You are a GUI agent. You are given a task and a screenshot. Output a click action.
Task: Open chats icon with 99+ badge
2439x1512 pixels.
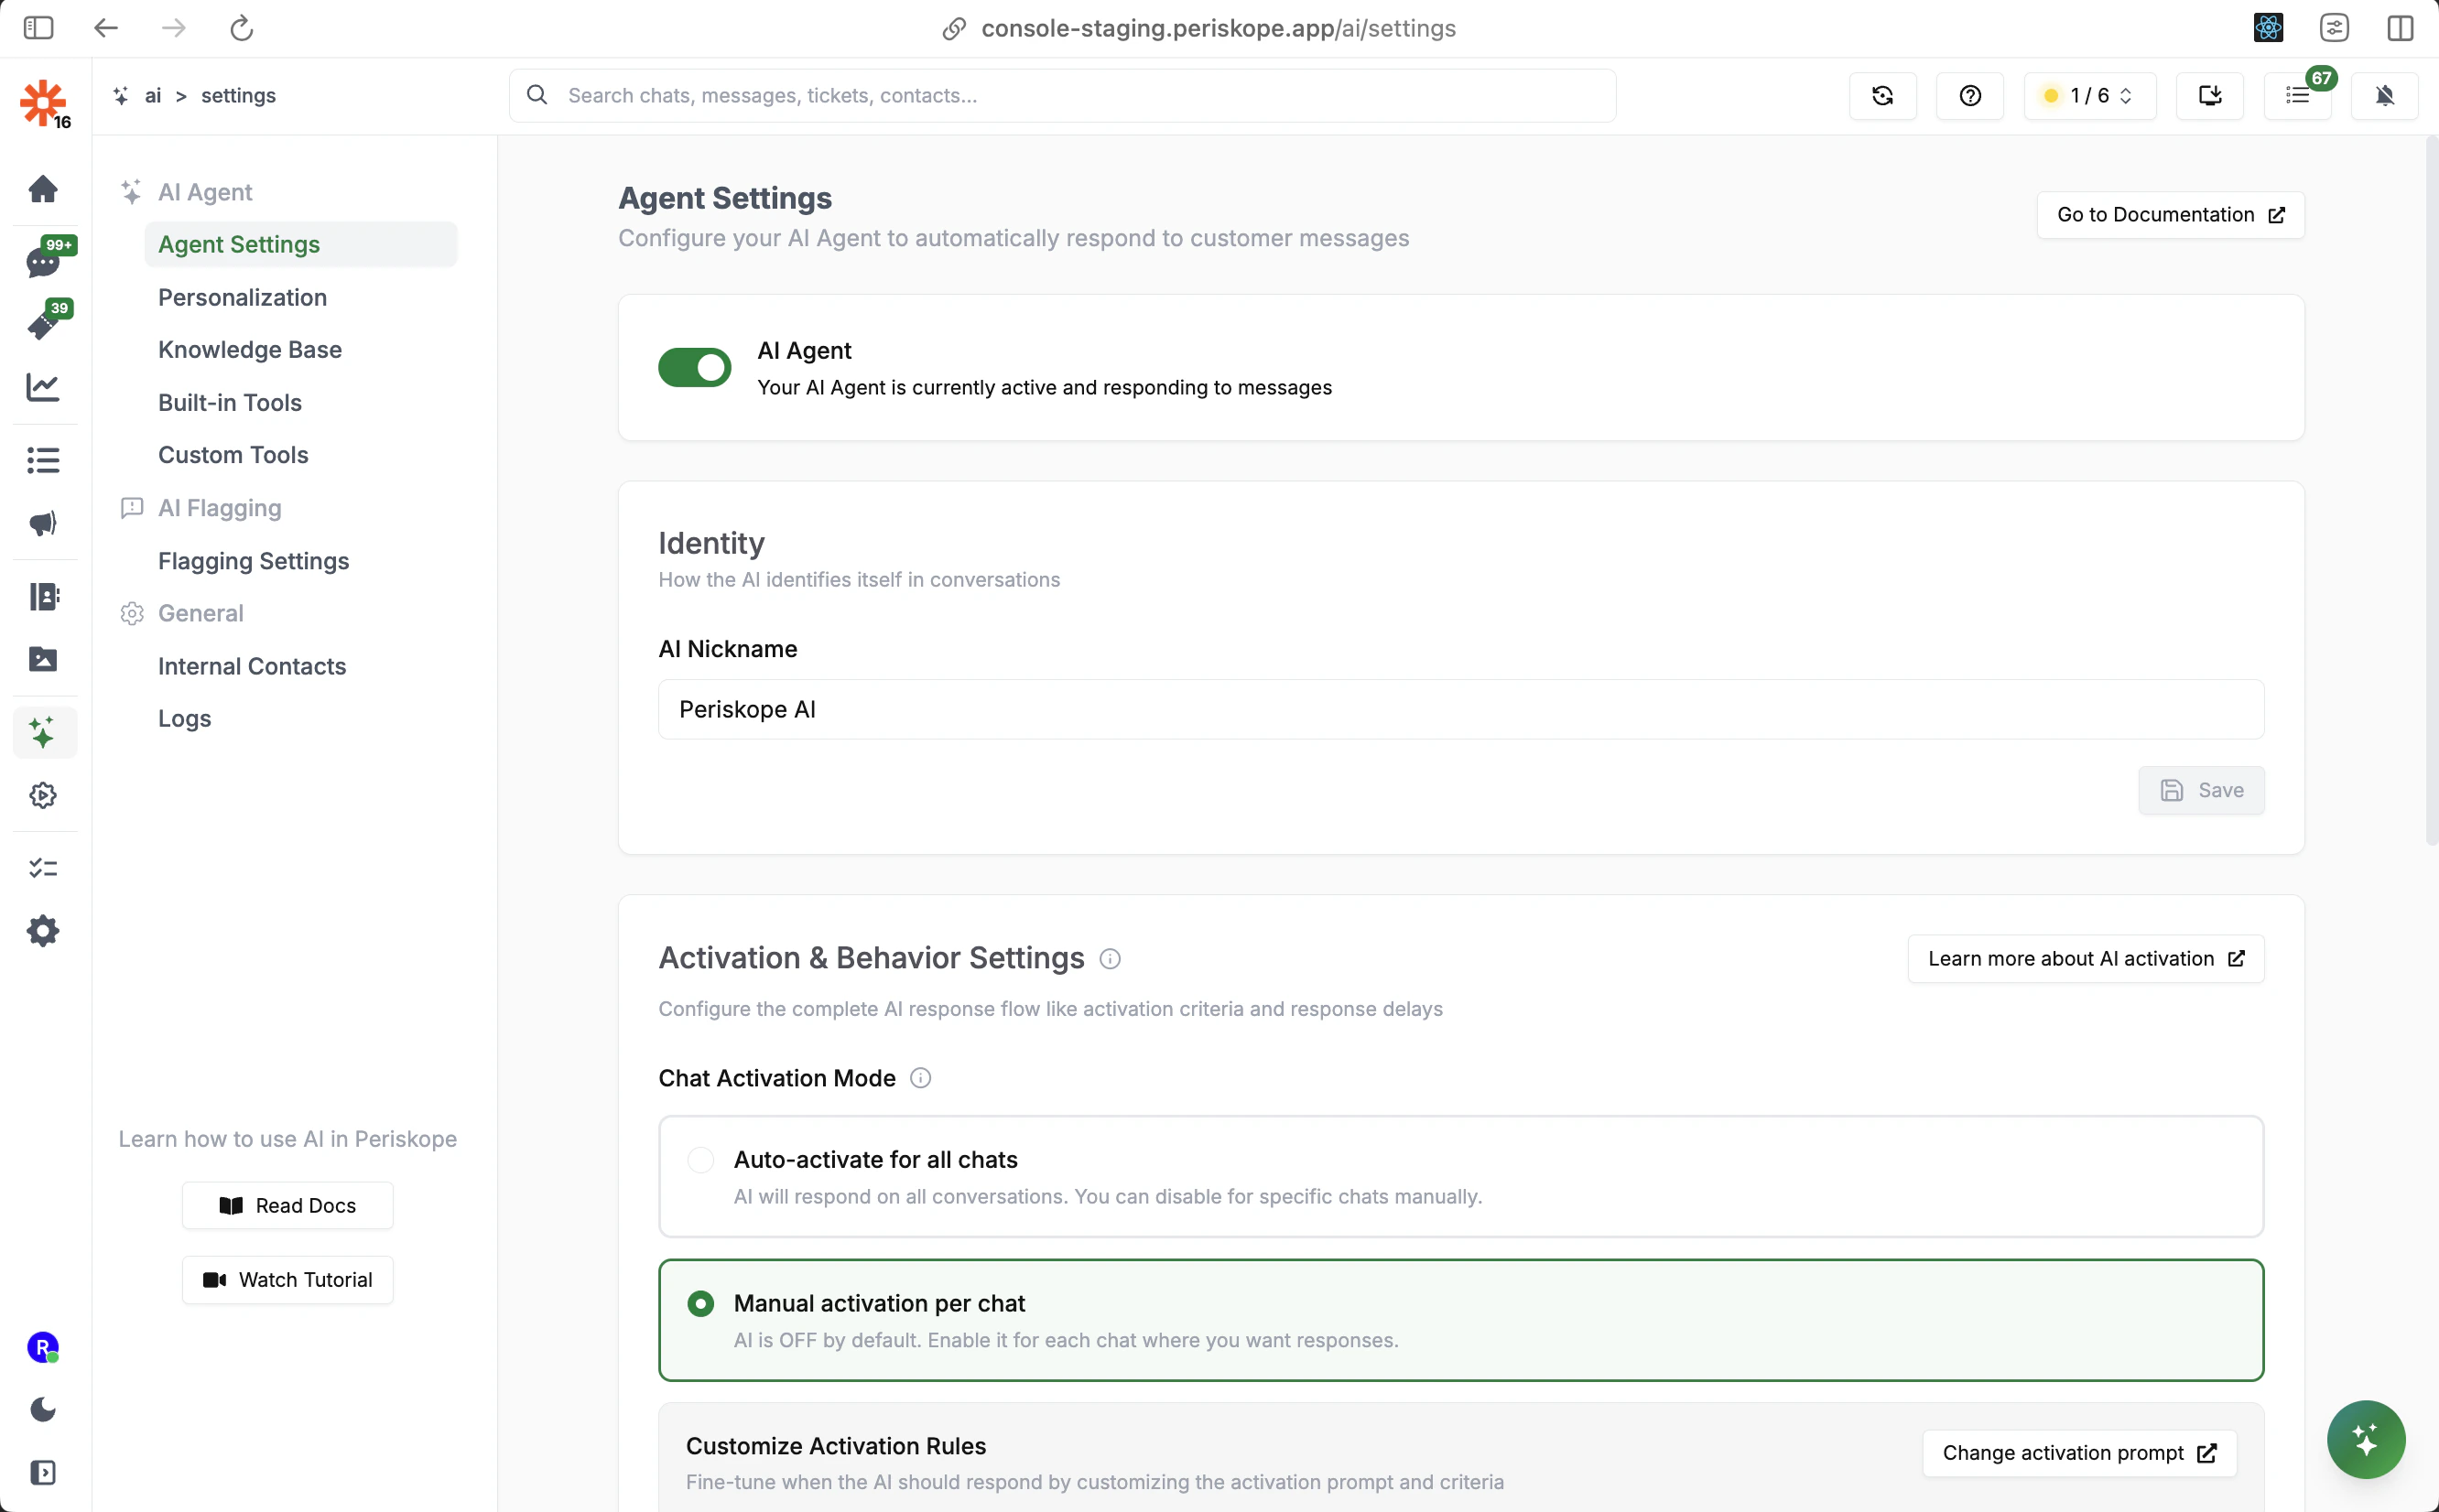click(43, 262)
